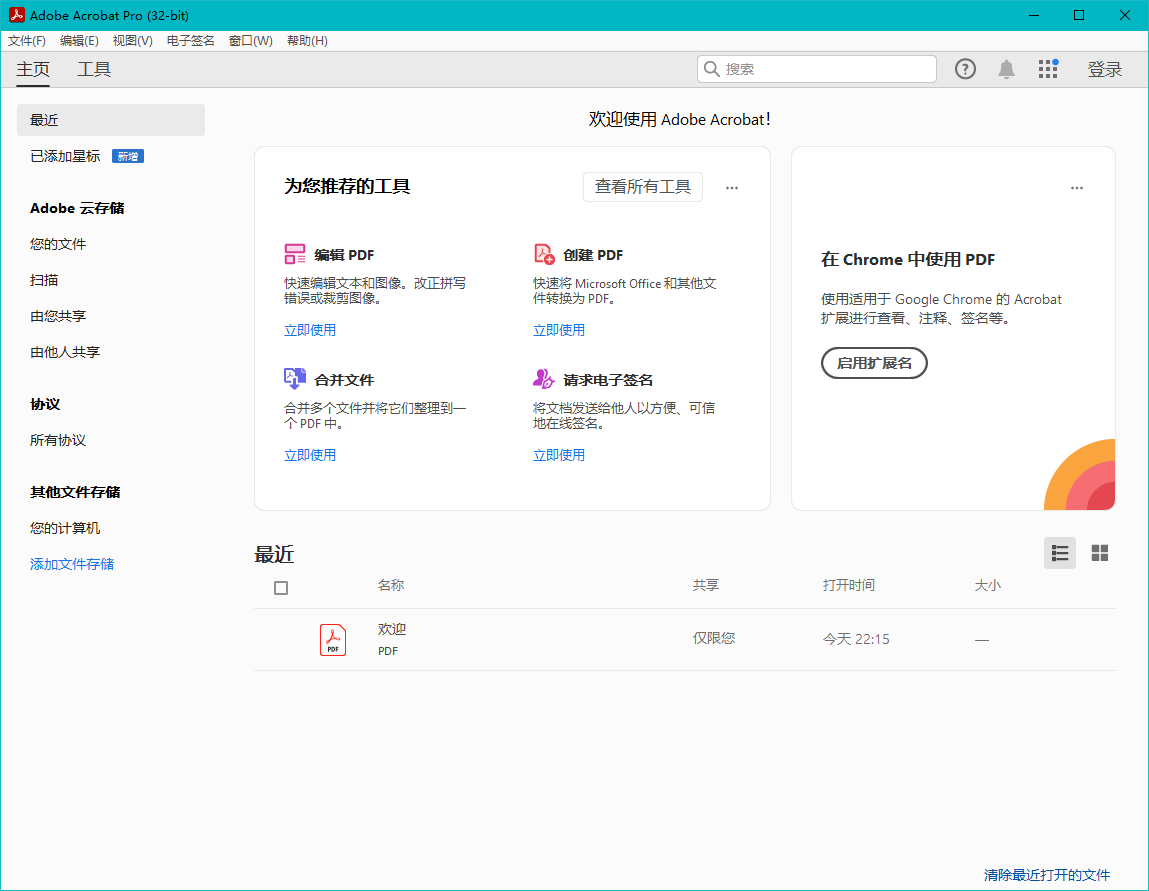Screen dimensions: 1149x891
Task: Select 已添加星标 in the sidebar
Action: [x=65, y=156]
